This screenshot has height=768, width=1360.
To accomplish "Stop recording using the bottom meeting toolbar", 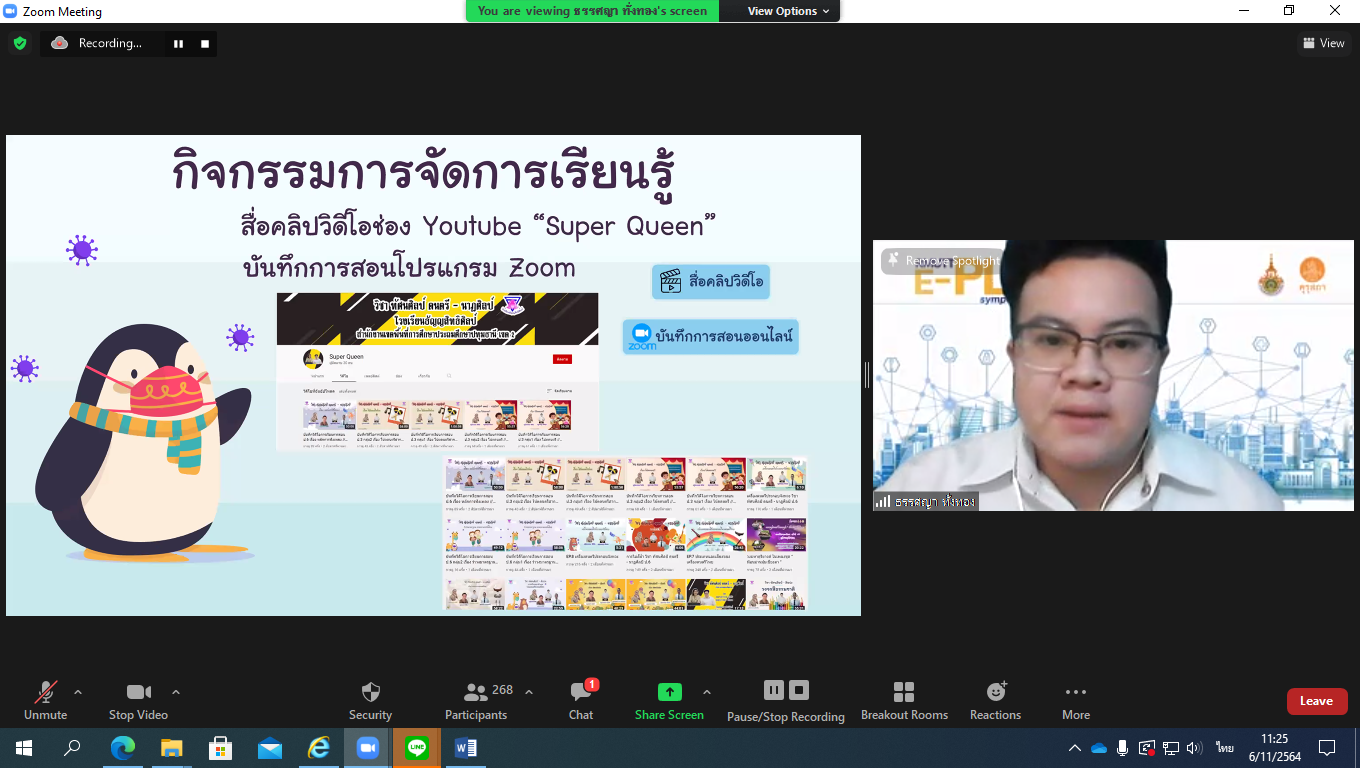I will [x=798, y=690].
